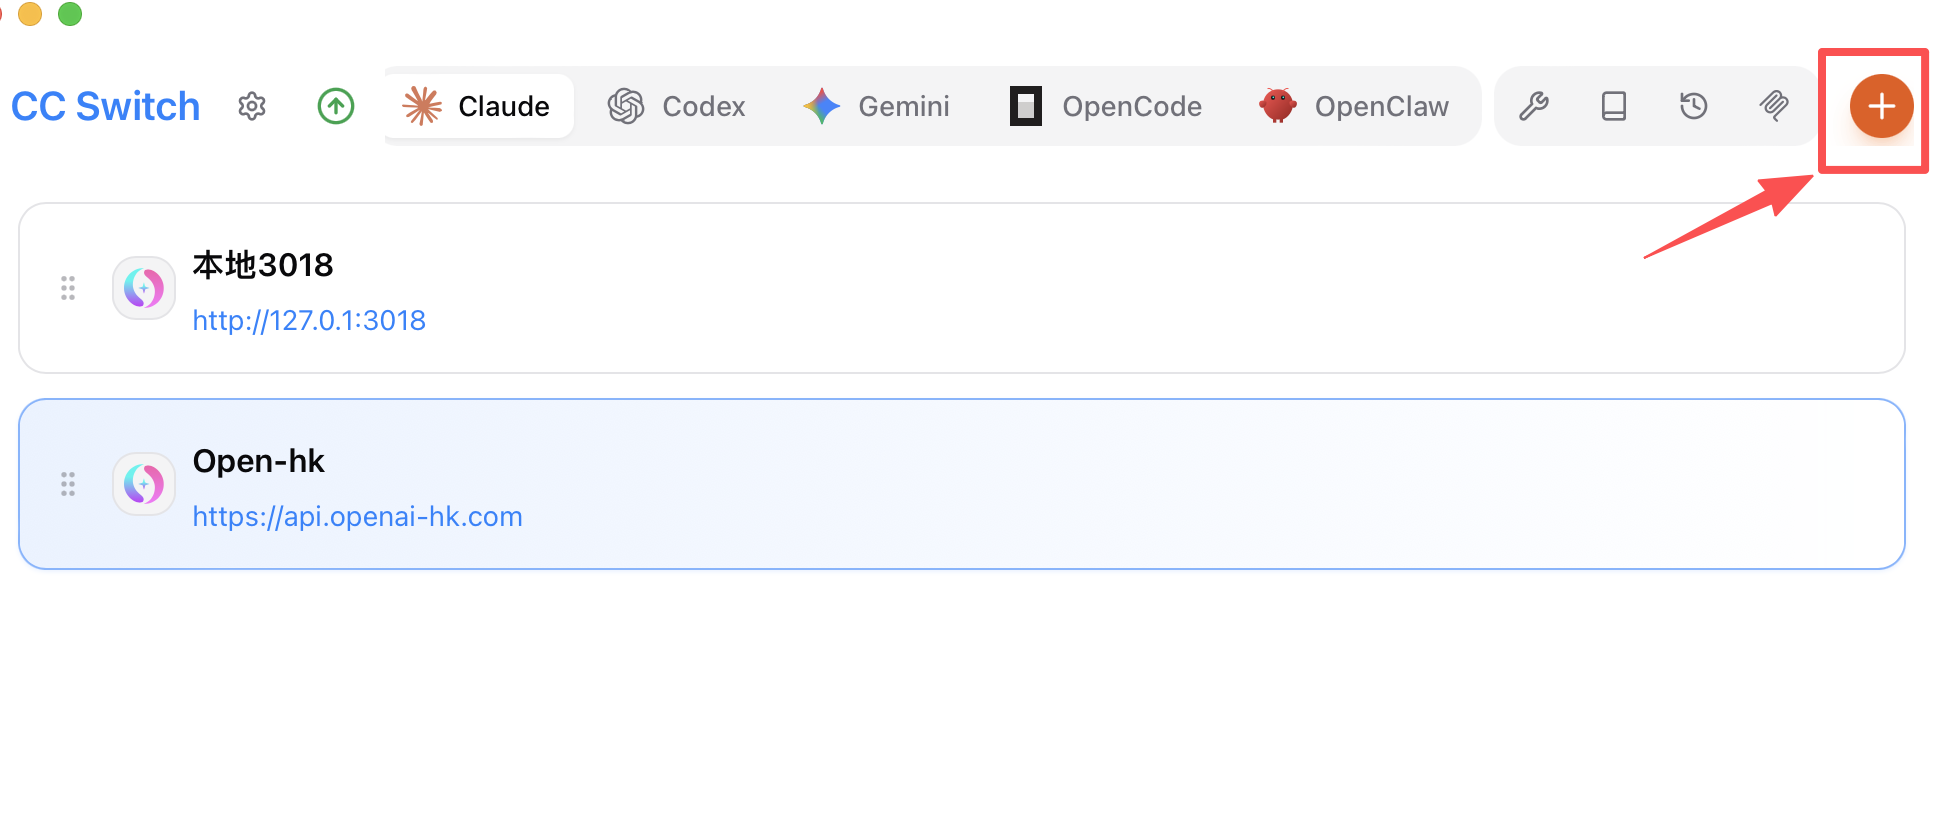Open the history clock icon
This screenshot has height=824, width=1956.
pyautogui.click(x=1694, y=106)
